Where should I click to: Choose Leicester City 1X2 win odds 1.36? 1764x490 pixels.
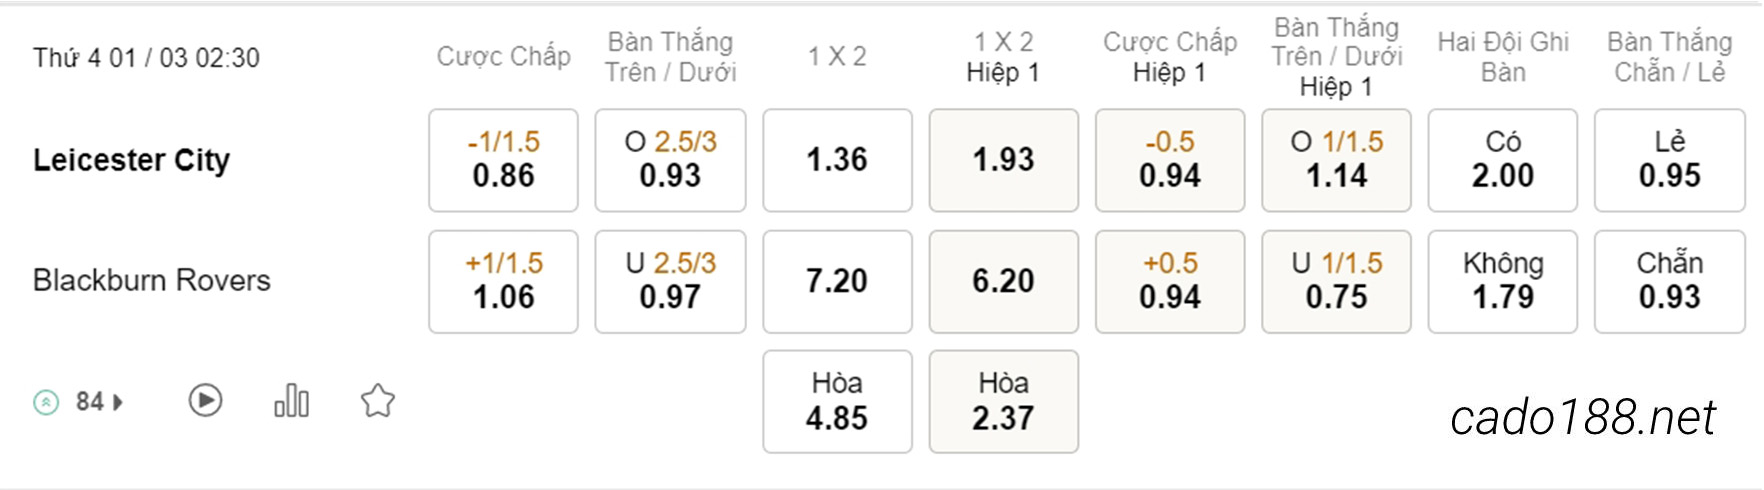click(837, 160)
